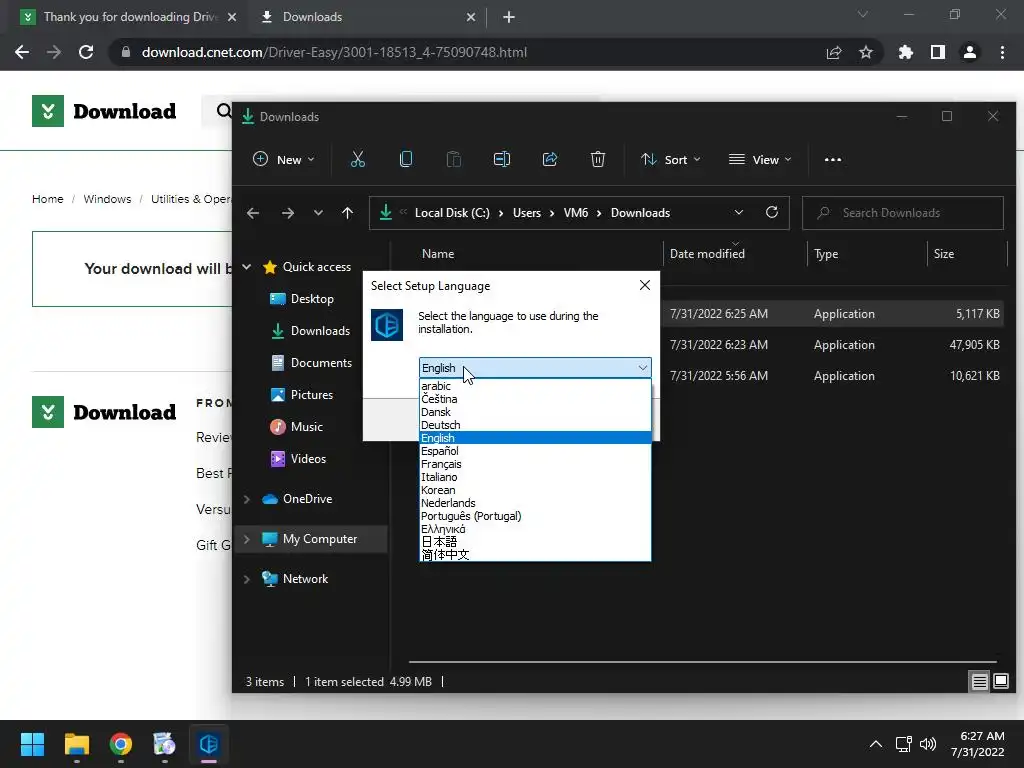Open the See more ellipsis menu
This screenshot has height=768, width=1024.
pos(833,159)
